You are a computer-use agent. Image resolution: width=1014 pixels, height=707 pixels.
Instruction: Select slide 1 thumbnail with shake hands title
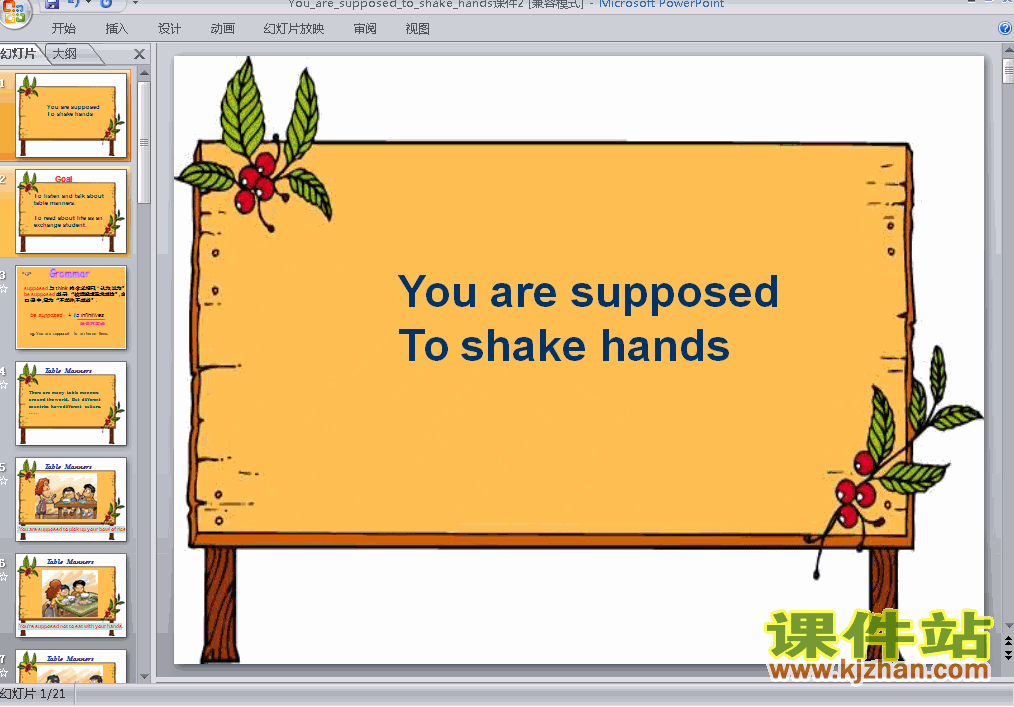click(x=71, y=115)
